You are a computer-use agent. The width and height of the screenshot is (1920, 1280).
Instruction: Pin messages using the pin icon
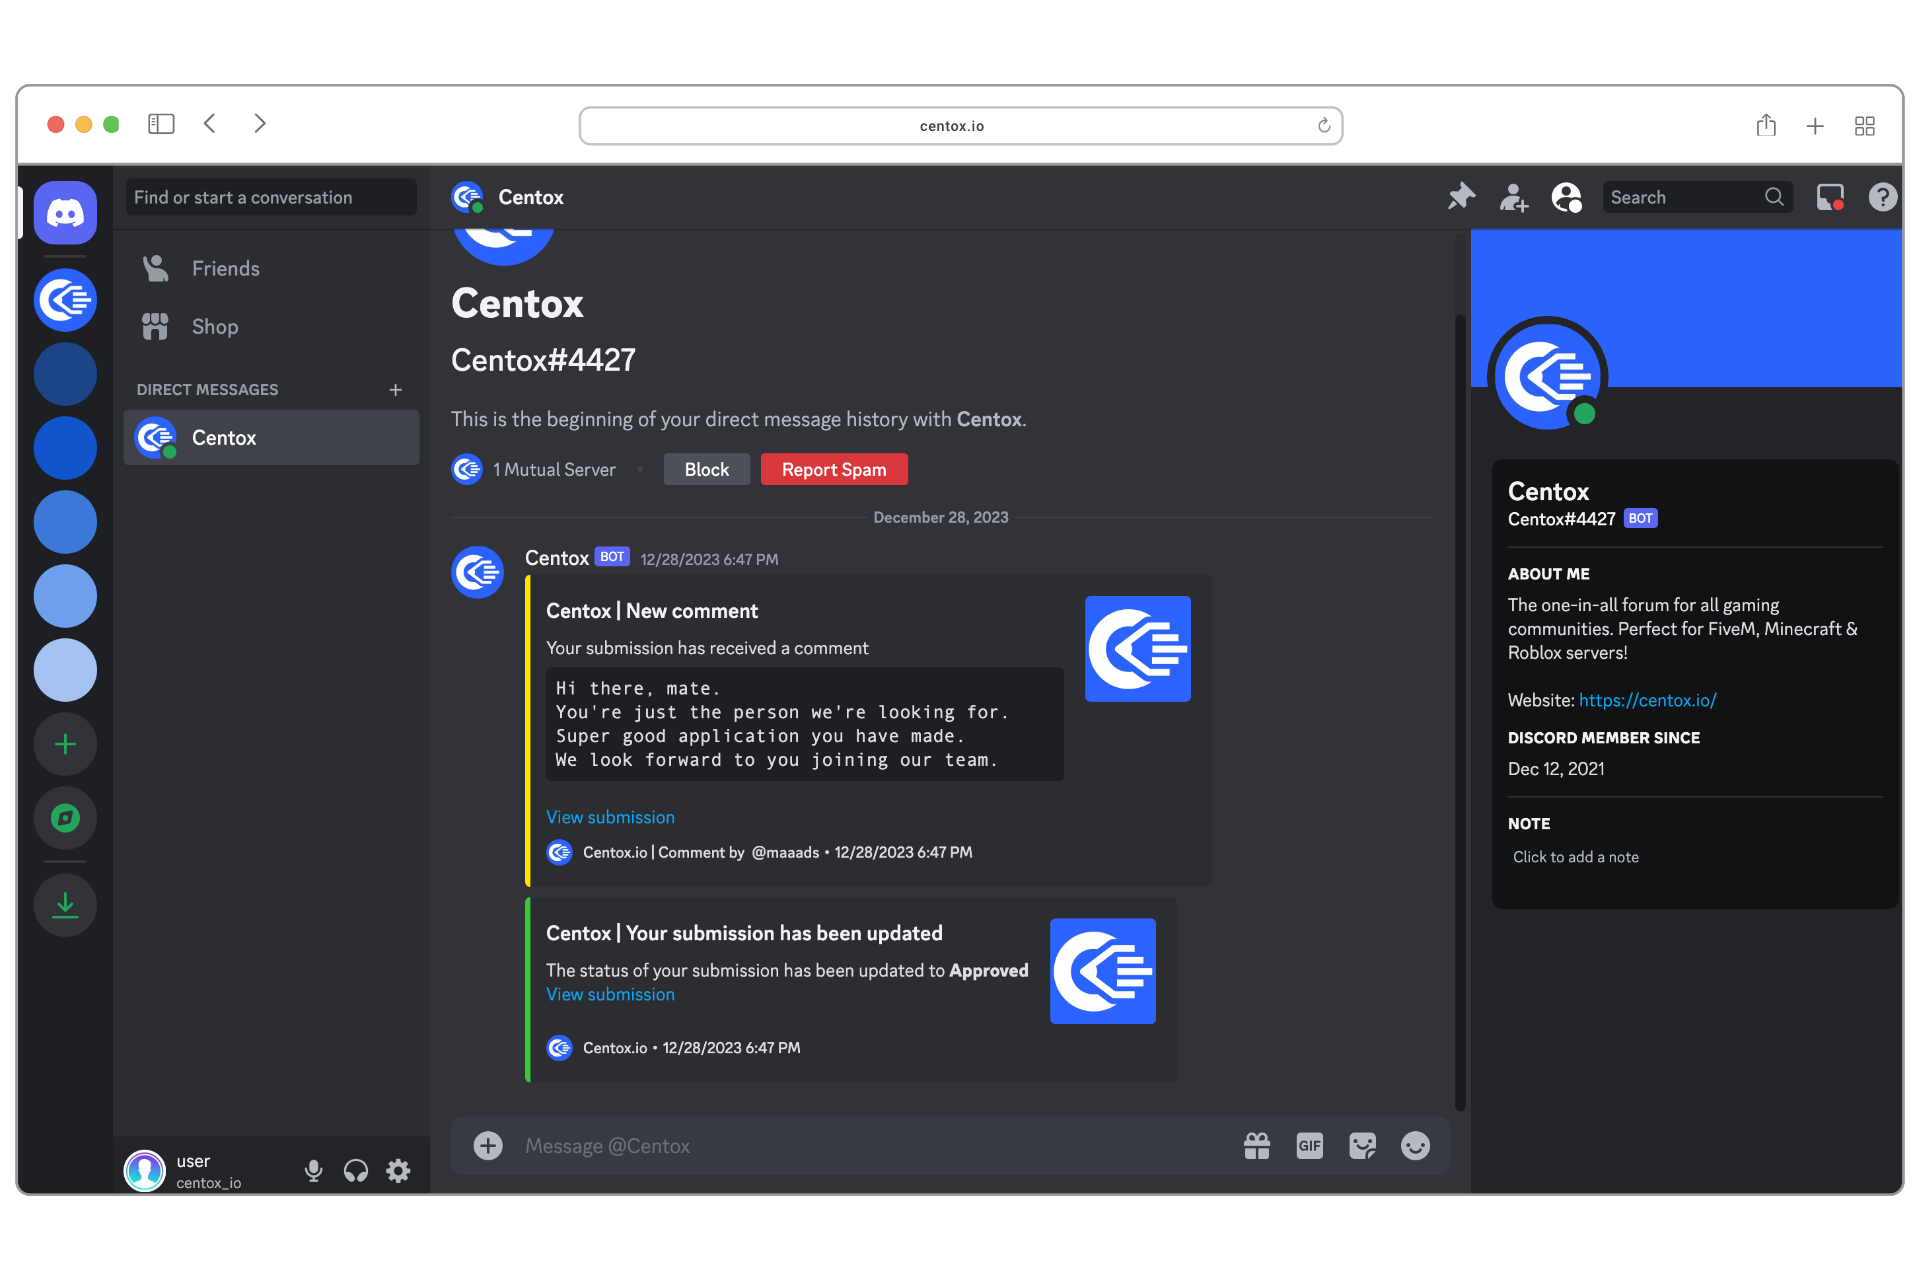click(x=1461, y=197)
